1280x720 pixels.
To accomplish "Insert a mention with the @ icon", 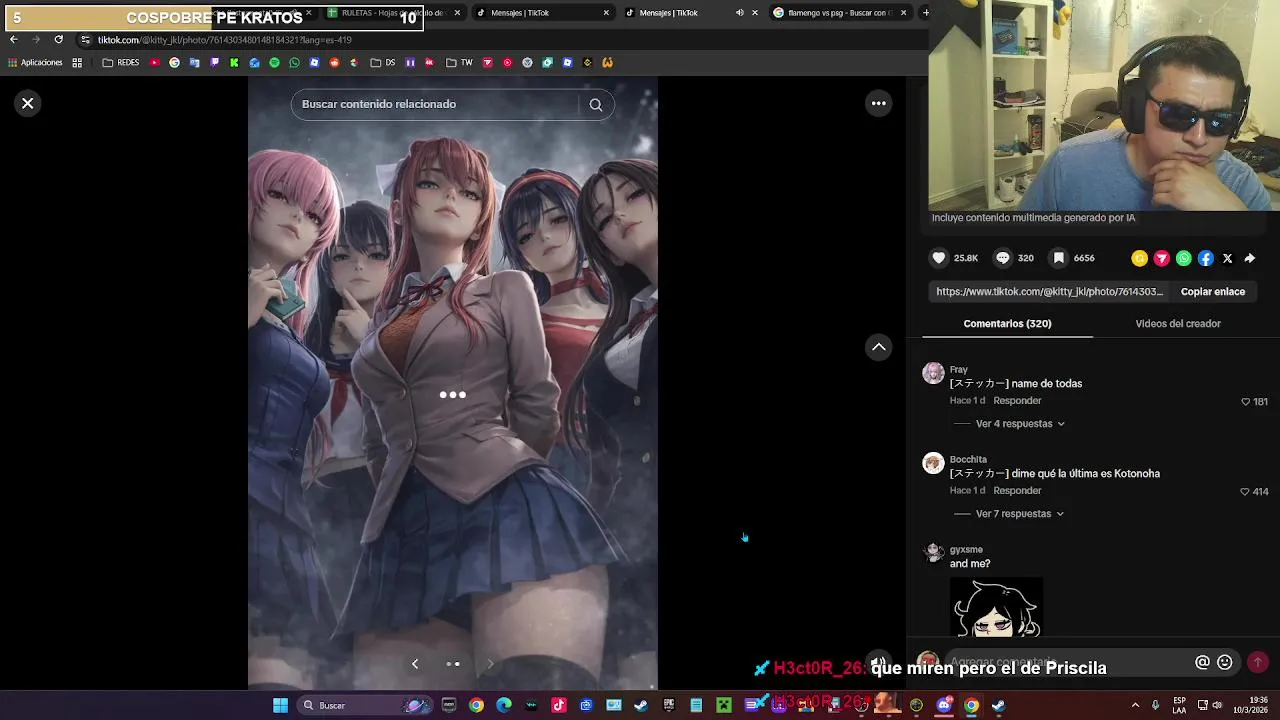I will (x=1202, y=662).
